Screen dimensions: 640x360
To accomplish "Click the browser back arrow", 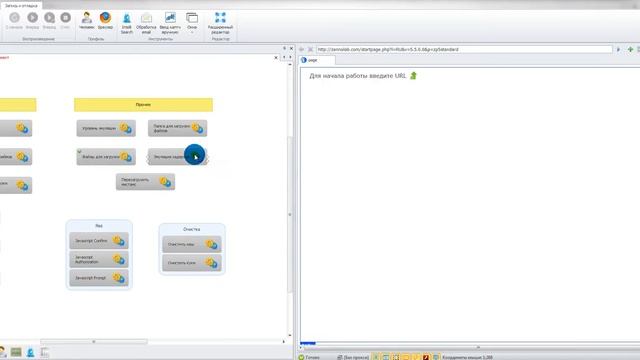I will [x=302, y=49].
